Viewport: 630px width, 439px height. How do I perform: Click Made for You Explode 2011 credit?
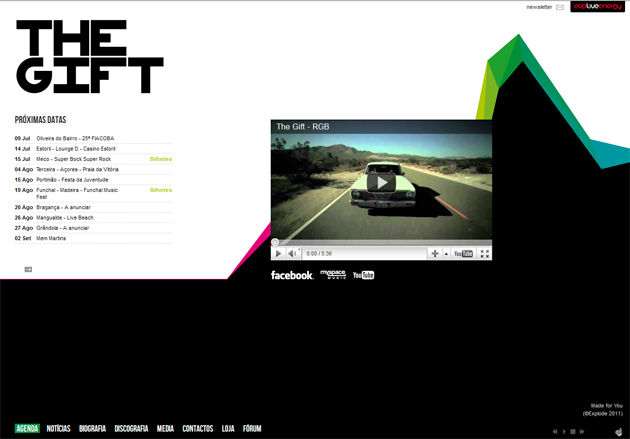tap(603, 409)
